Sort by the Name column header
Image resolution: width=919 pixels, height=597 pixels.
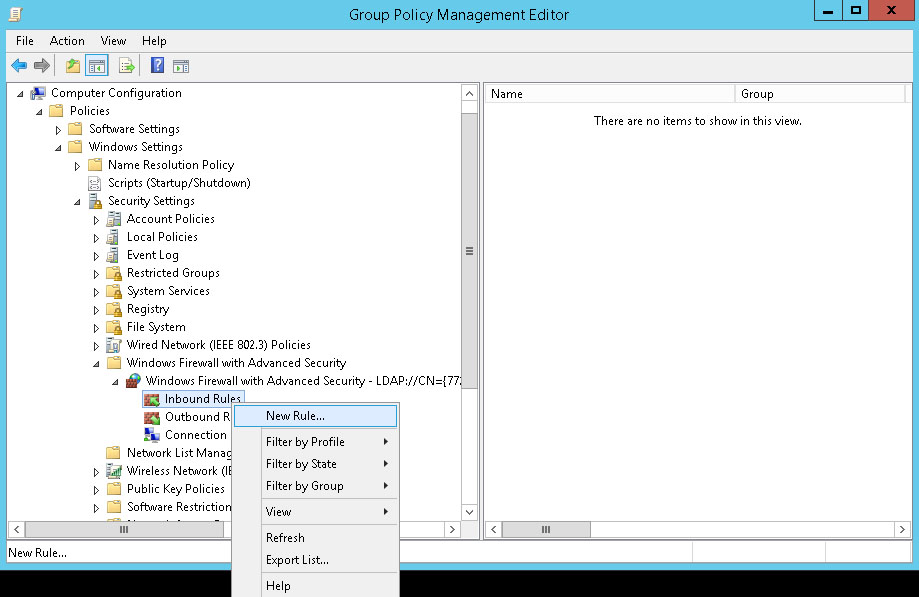tap(610, 94)
